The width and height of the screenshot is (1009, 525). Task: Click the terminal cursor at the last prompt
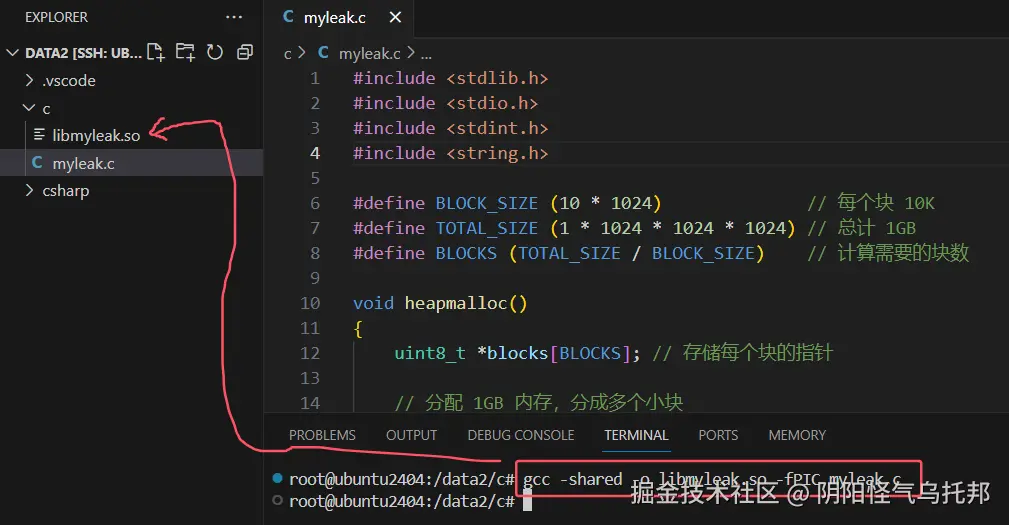point(527,501)
